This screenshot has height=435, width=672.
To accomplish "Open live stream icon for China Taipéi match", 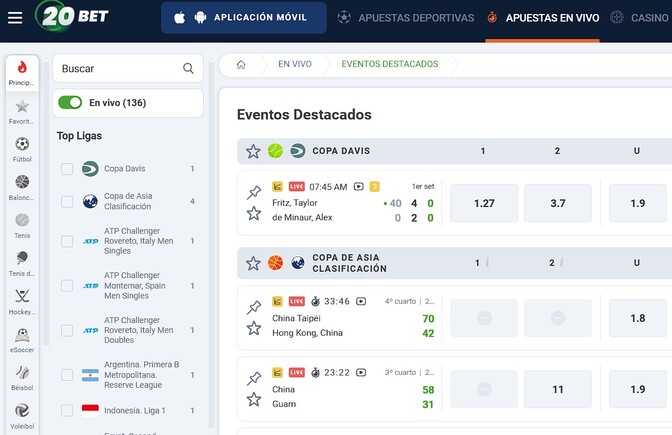I will [361, 301].
